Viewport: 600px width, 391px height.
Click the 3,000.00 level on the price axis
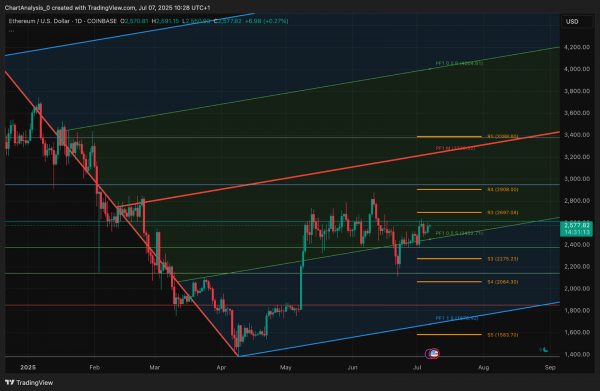(577, 179)
